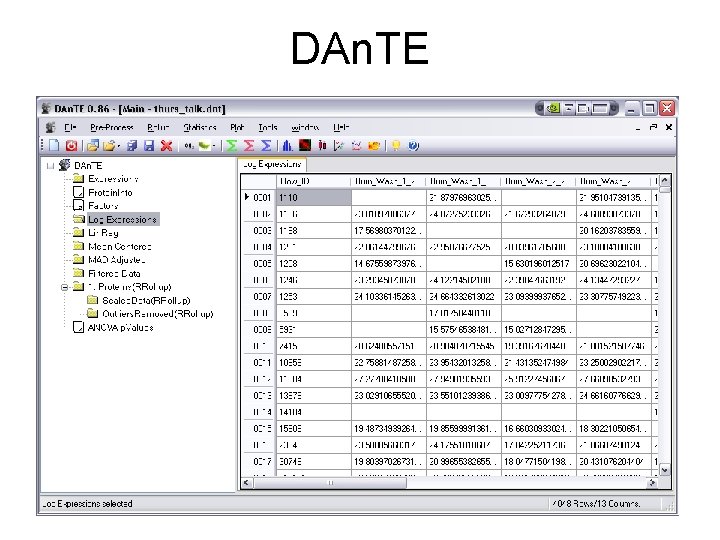The width and height of the screenshot is (720, 540).
Task: Click the table's vertical scrollbar up arrow
Action: pyautogui.click(x=664, y=181)
